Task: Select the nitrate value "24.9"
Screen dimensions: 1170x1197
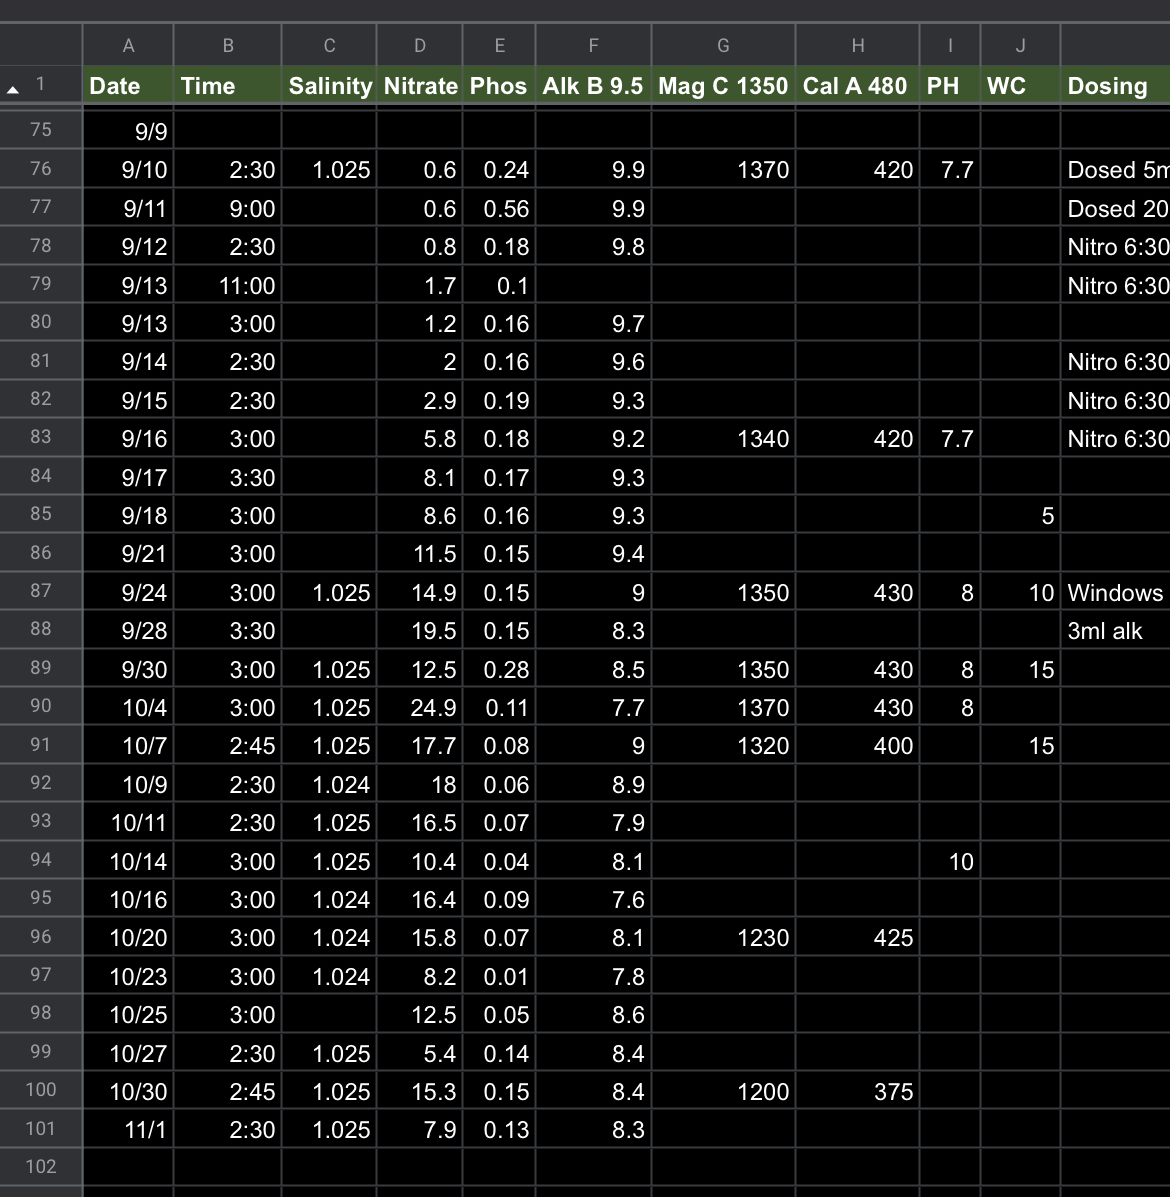Action: pyautogui.click(x=420, y=708)
